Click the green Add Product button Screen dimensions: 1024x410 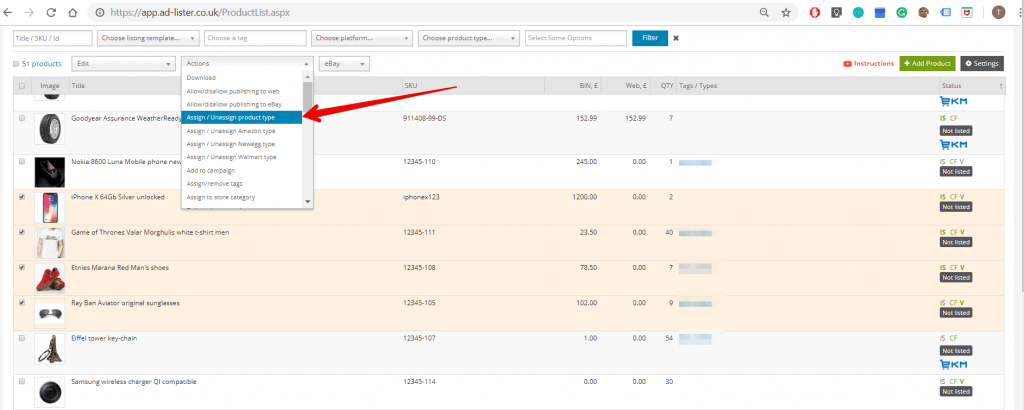click(927, 63)
